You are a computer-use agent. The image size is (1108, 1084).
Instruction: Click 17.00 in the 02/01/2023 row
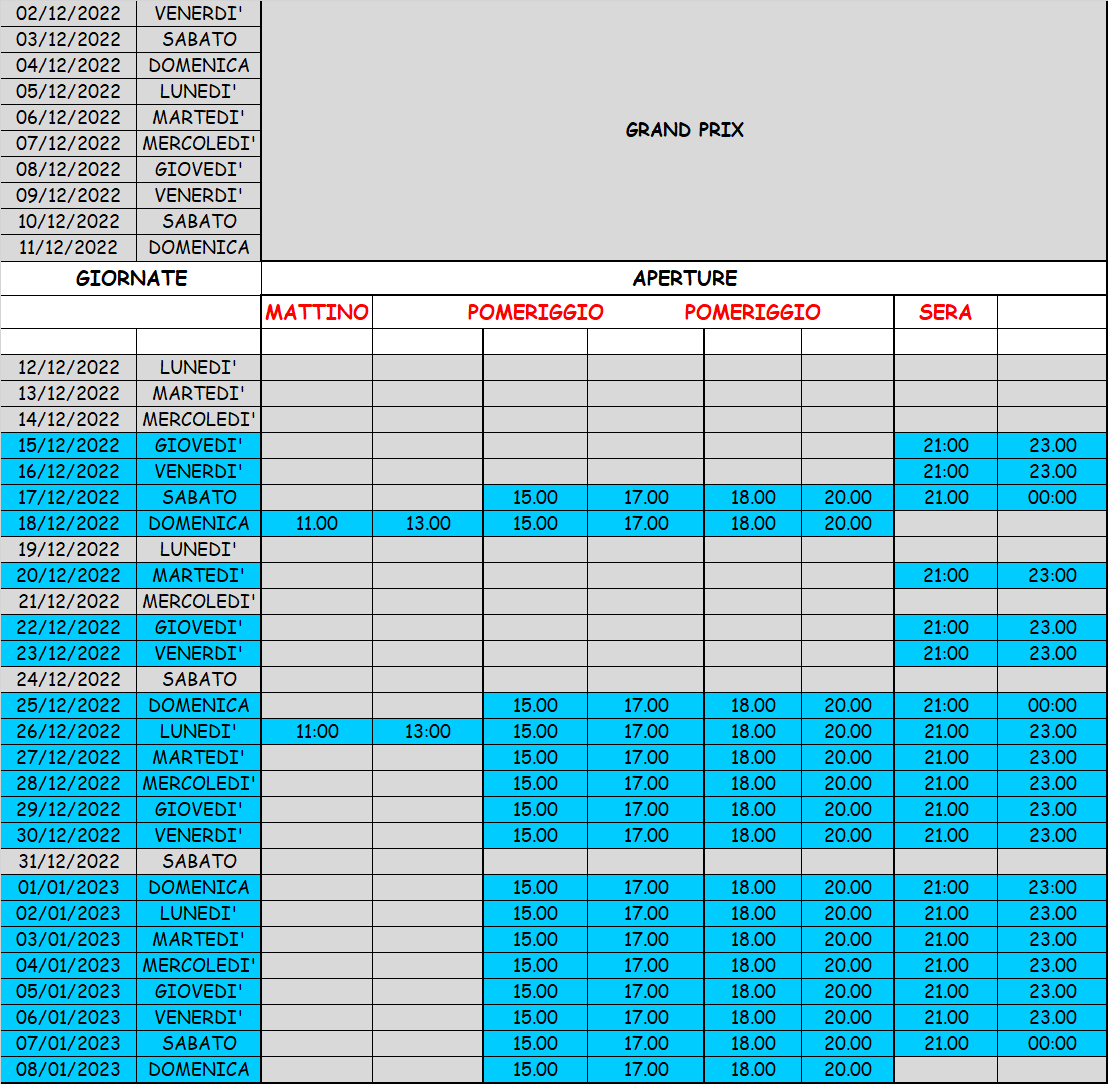645,914
